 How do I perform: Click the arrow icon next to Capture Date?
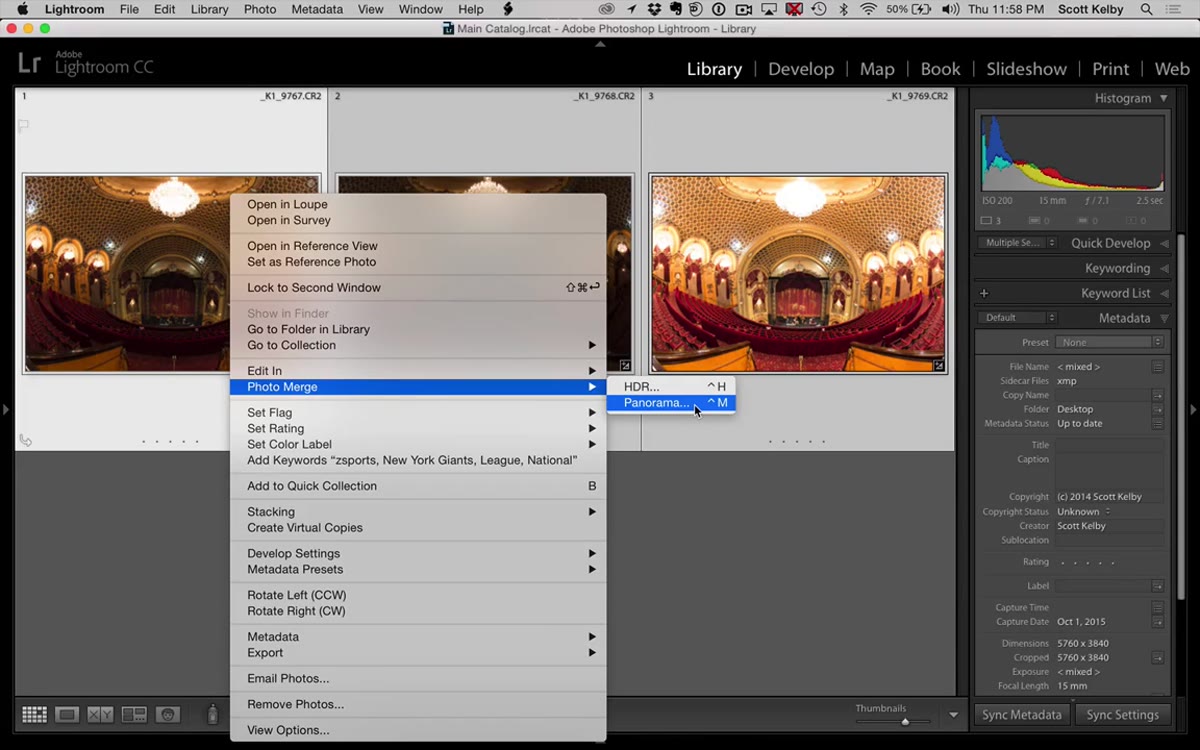tap(1158, 622)
